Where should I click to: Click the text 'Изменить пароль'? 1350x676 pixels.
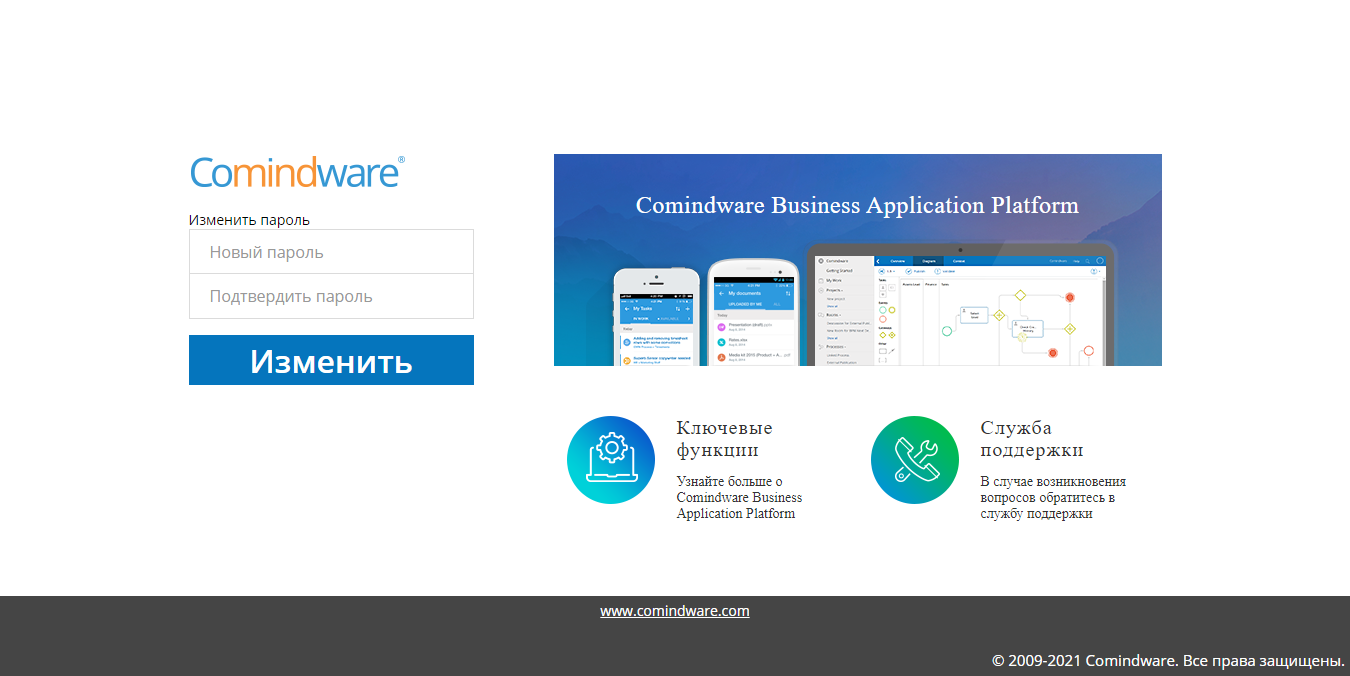point(249,220)
